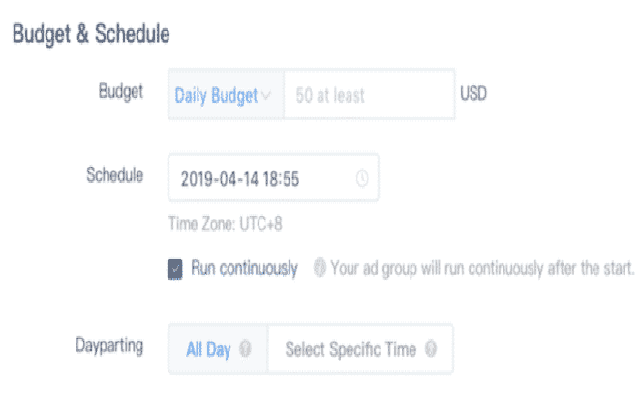The width and height of the screenshot is (640, 400).
Task: Click the Run continuously label text
Action: [x=244, y=268]
